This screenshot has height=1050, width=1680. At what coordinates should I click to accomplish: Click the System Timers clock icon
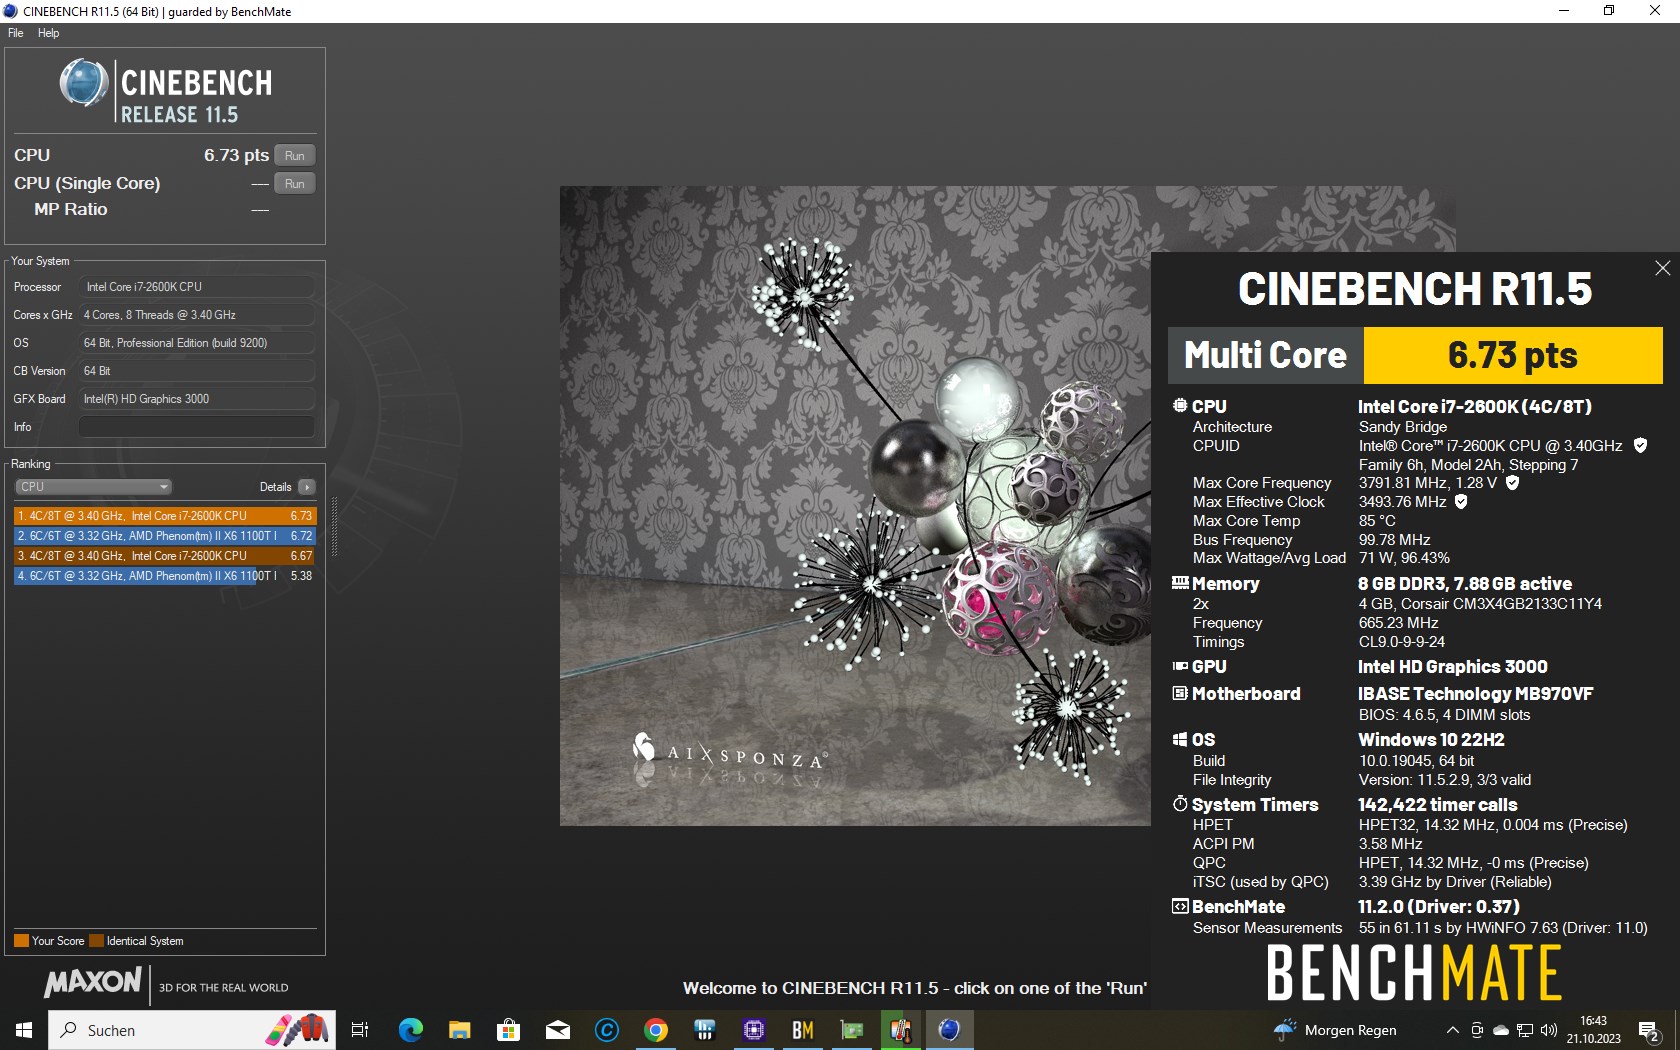coord(1180,804)
